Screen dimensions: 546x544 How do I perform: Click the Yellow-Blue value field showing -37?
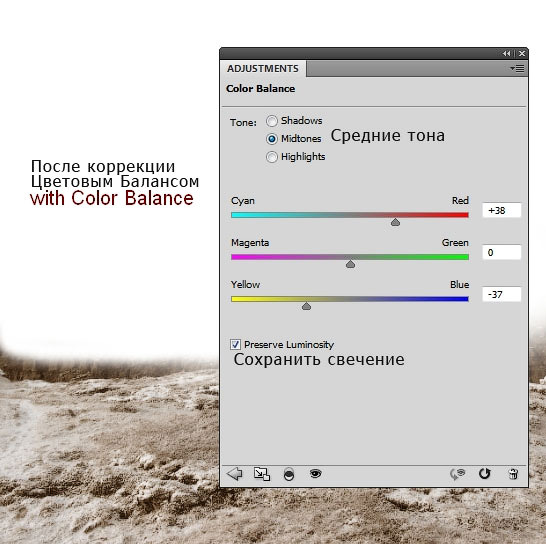point(502,295)
